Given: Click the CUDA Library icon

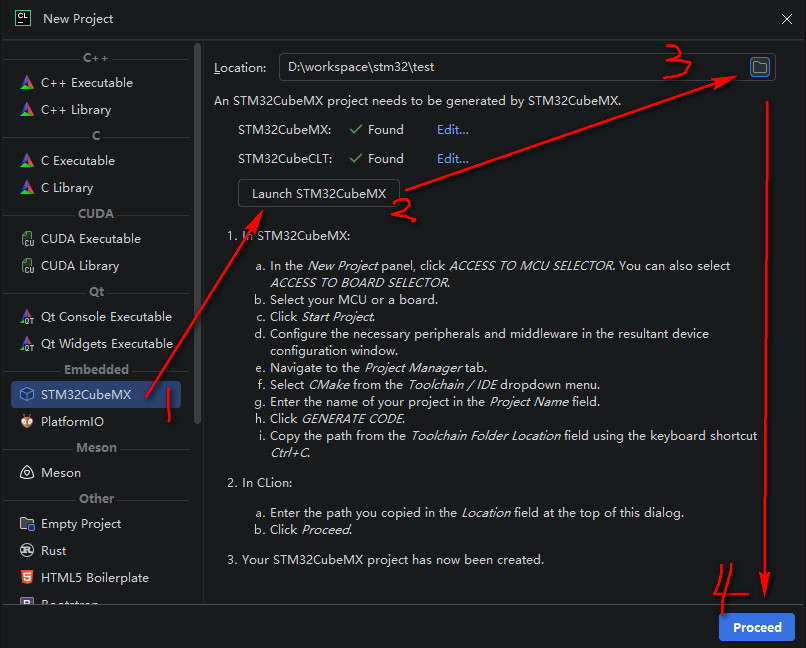Looking at the screenshot, I should click(x=27, y=266).
